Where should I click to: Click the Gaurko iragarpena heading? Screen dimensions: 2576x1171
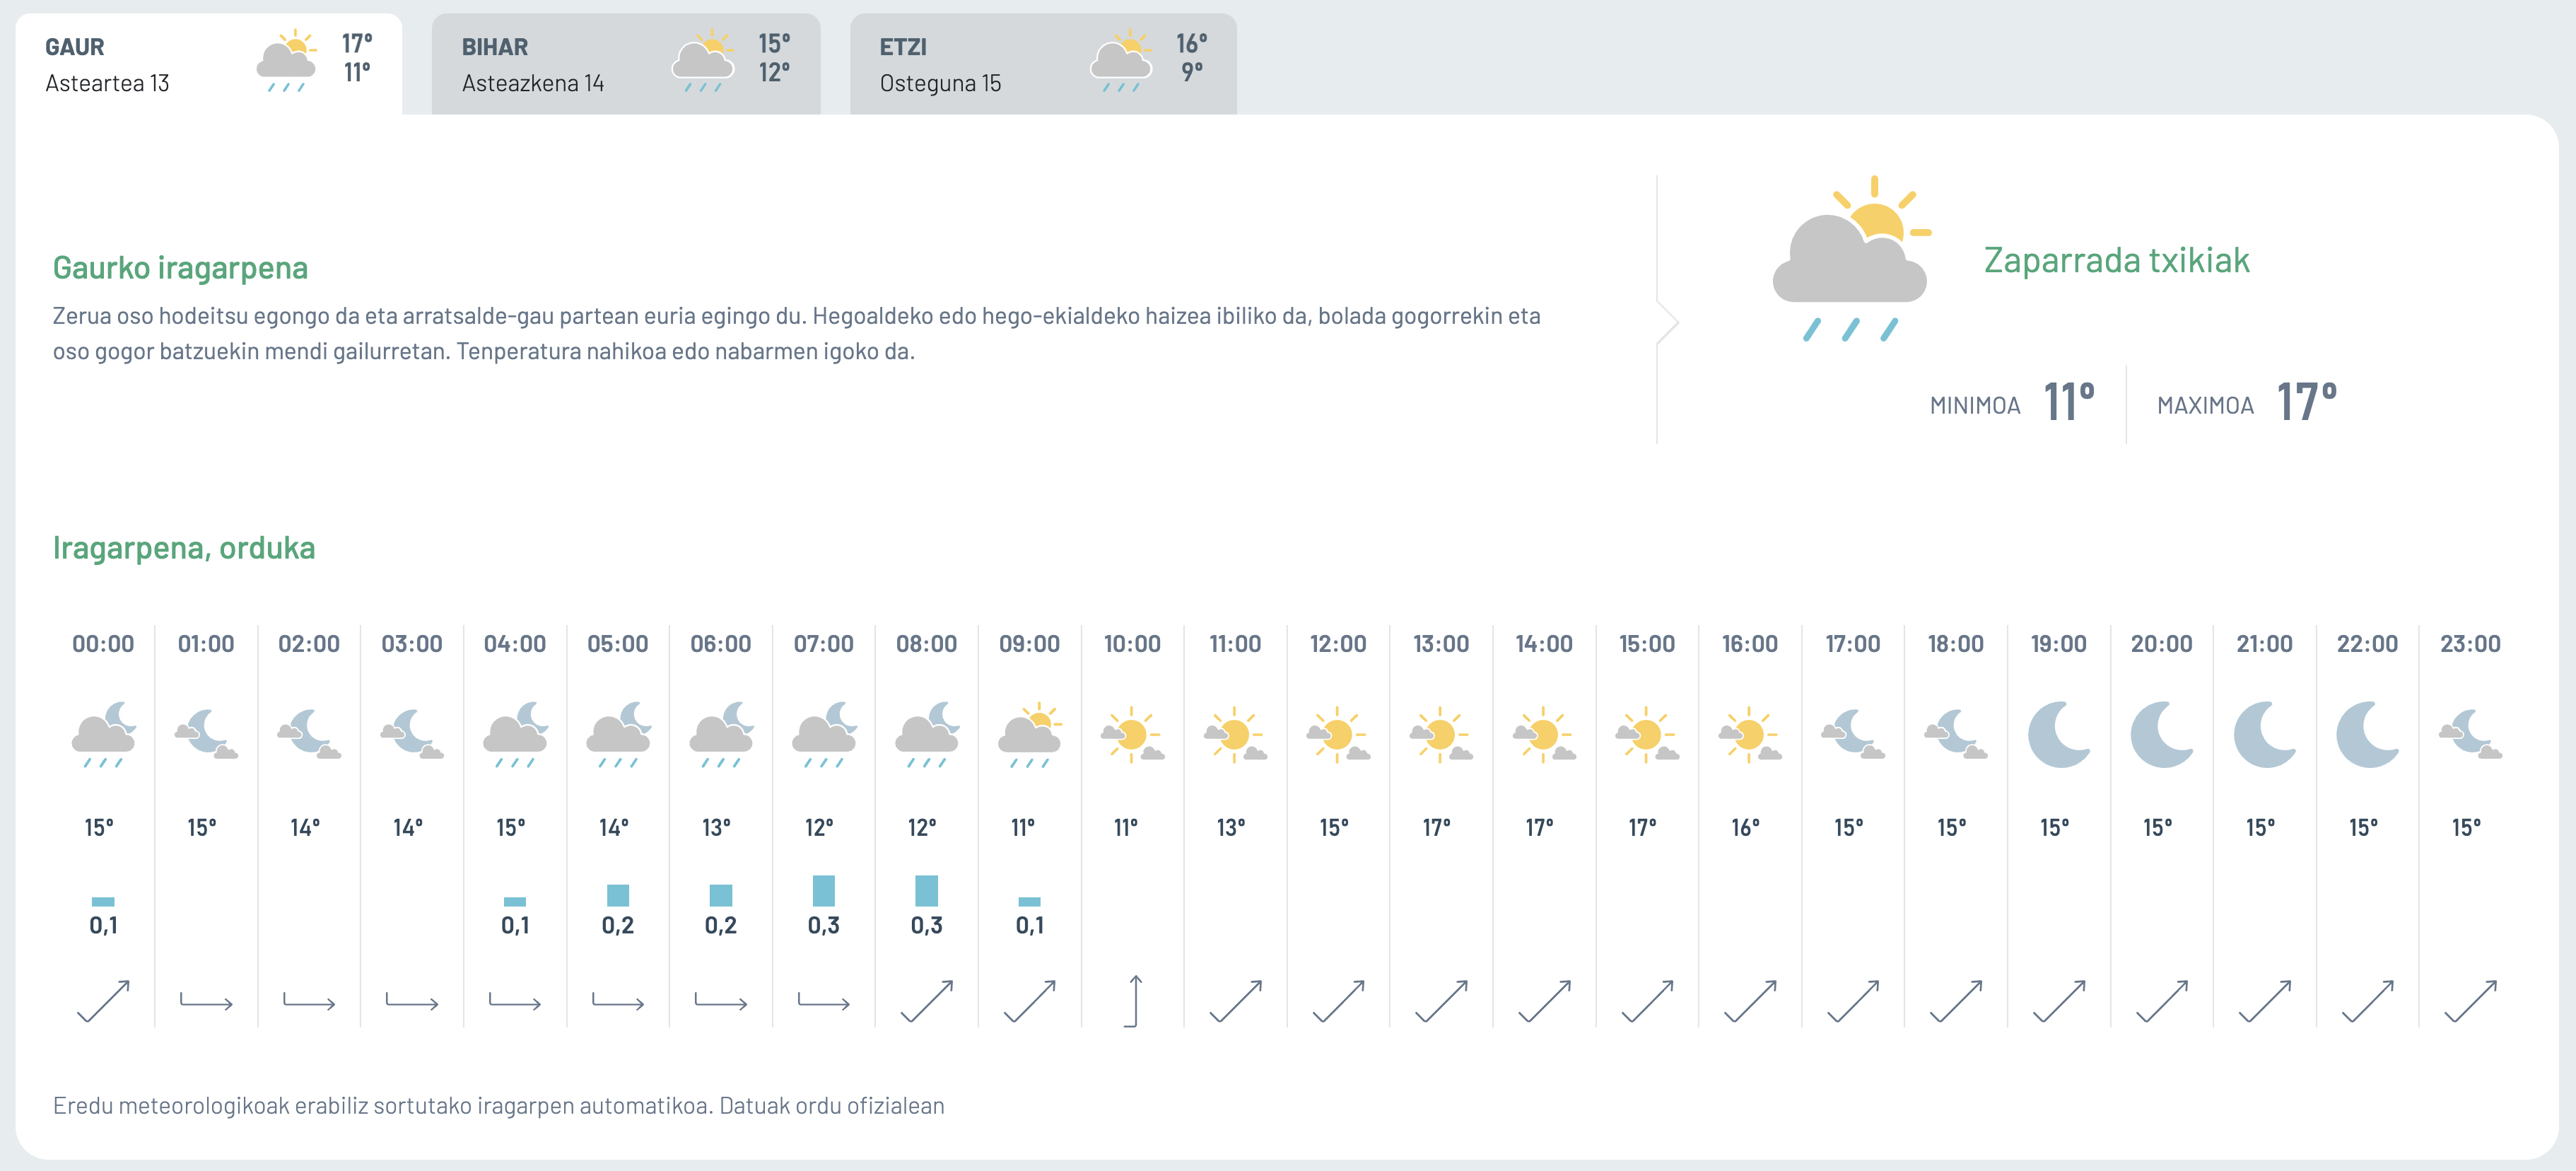(180, 268)
